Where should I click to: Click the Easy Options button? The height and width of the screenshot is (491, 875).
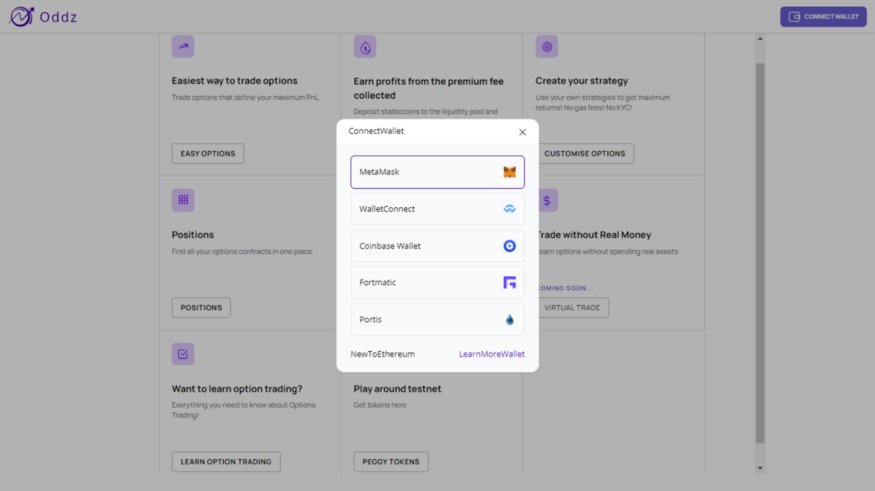208,153
